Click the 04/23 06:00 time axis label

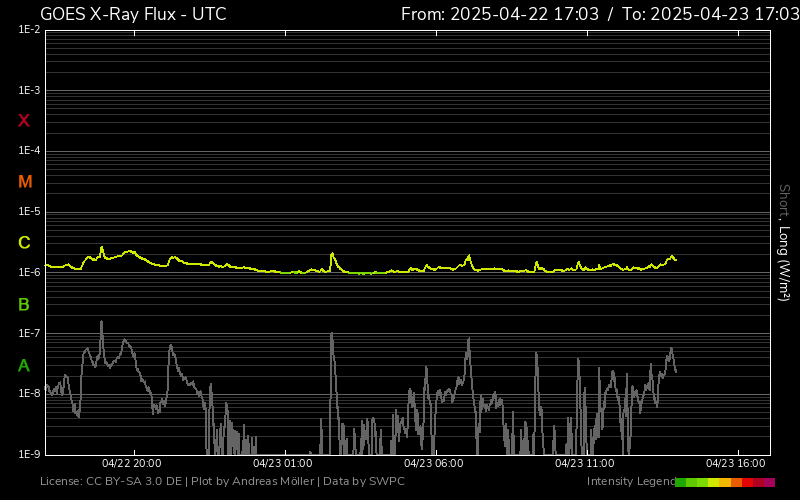434,463
